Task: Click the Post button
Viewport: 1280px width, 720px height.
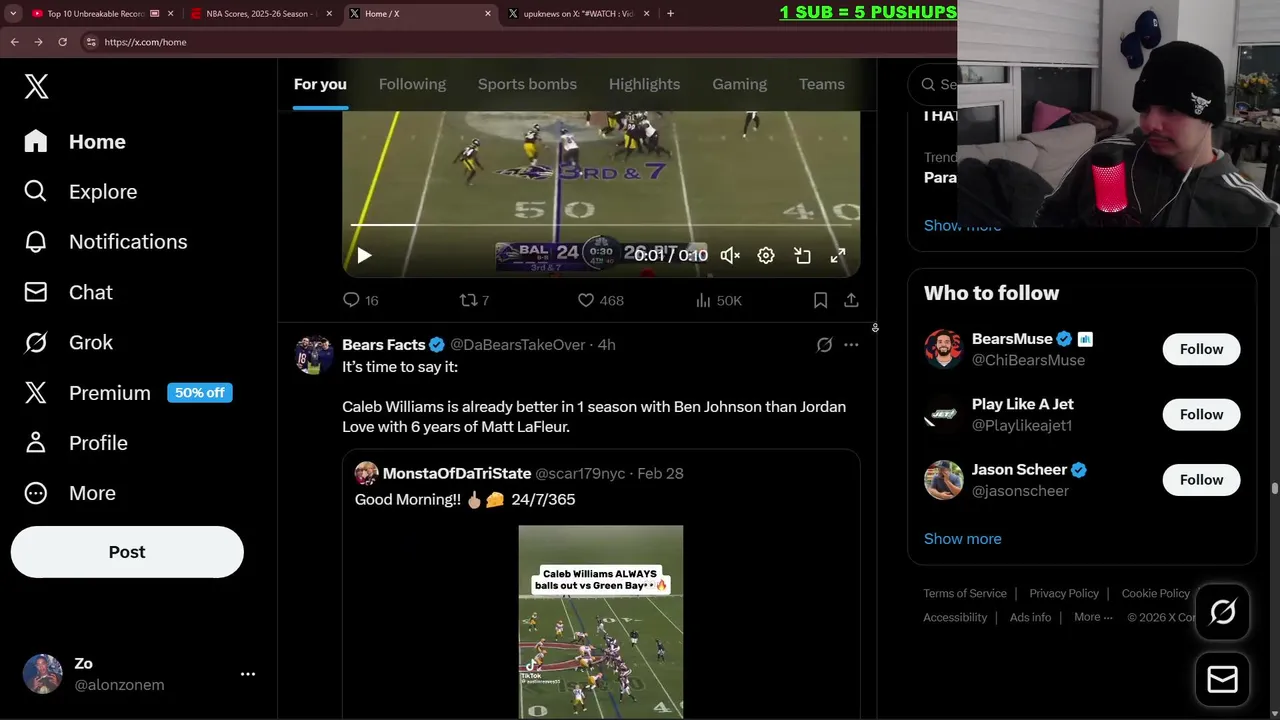Action: (127, 552)
